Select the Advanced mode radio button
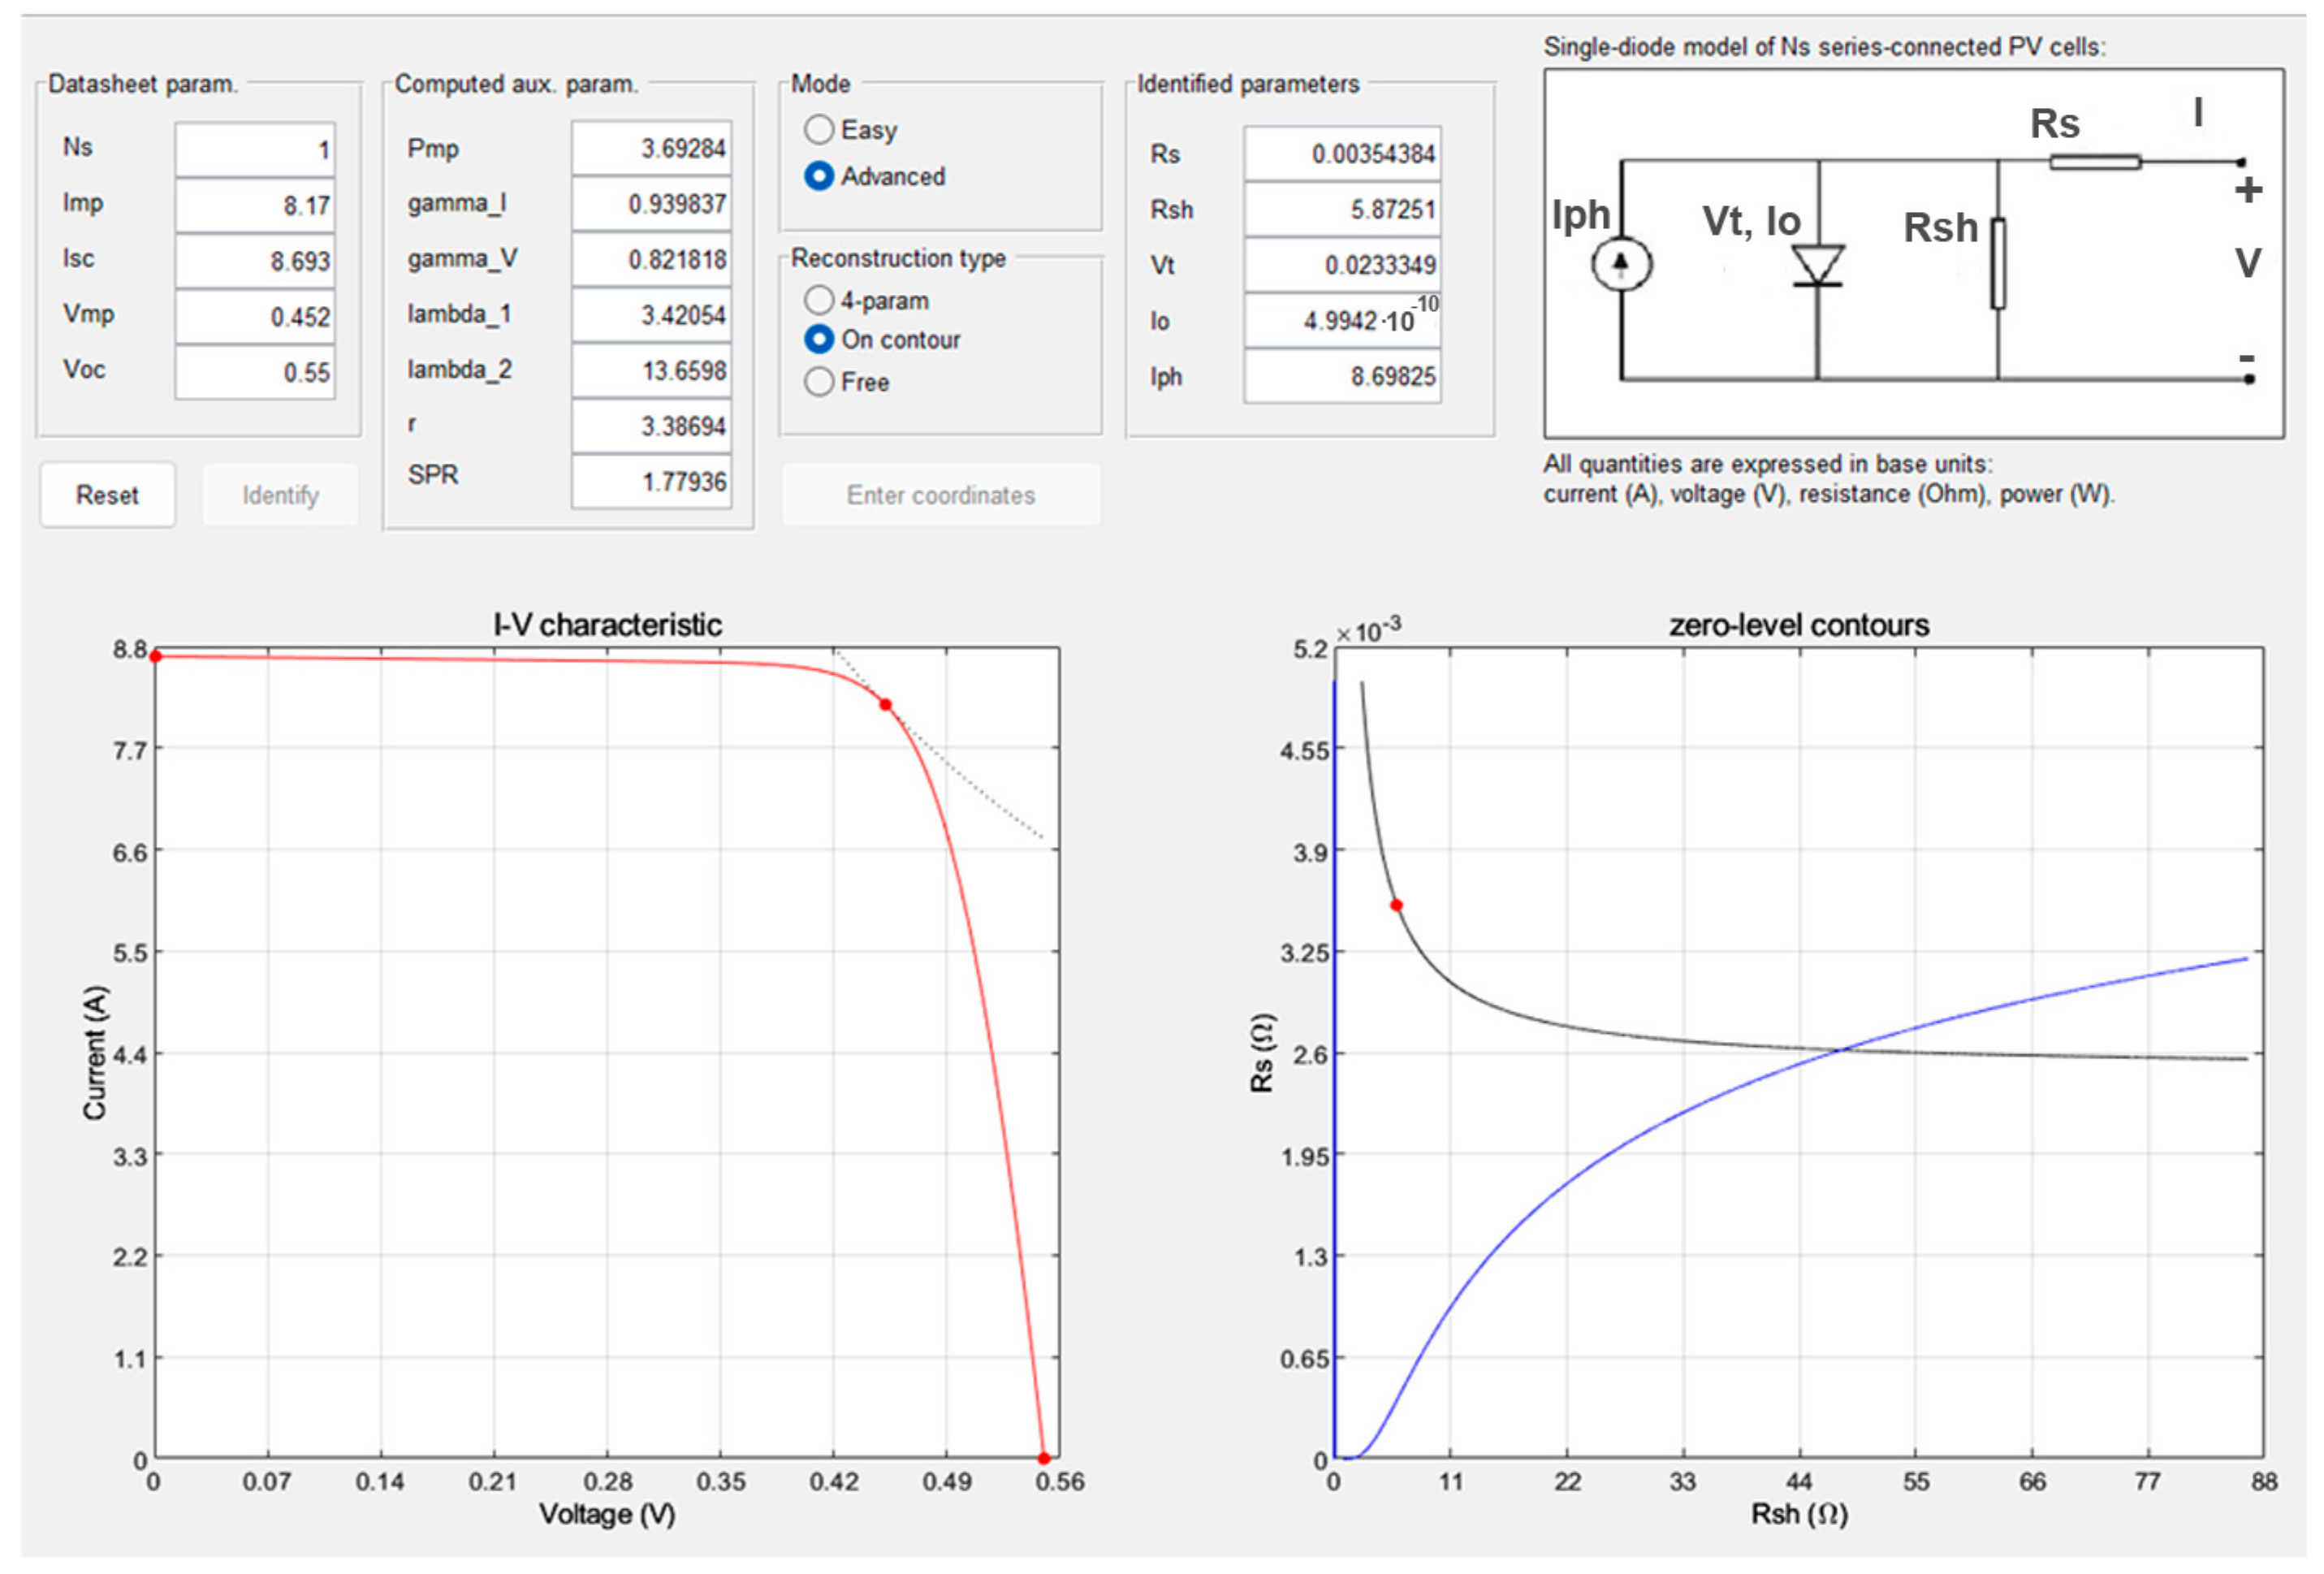 818,176
